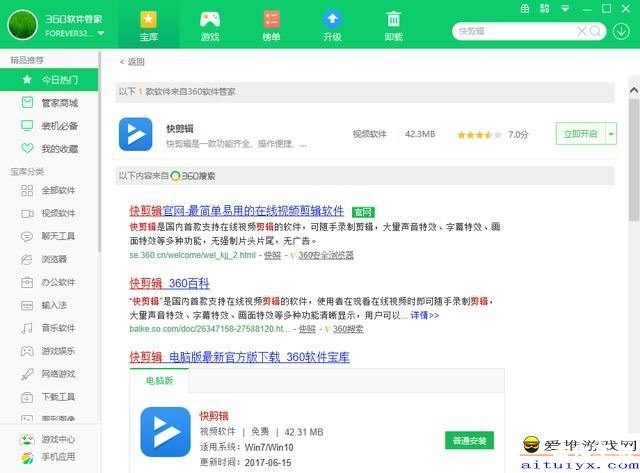Viewport: 640px width, 473px height.
Task: Click the 360搜索 logo in section header
Action: [193, 176]
